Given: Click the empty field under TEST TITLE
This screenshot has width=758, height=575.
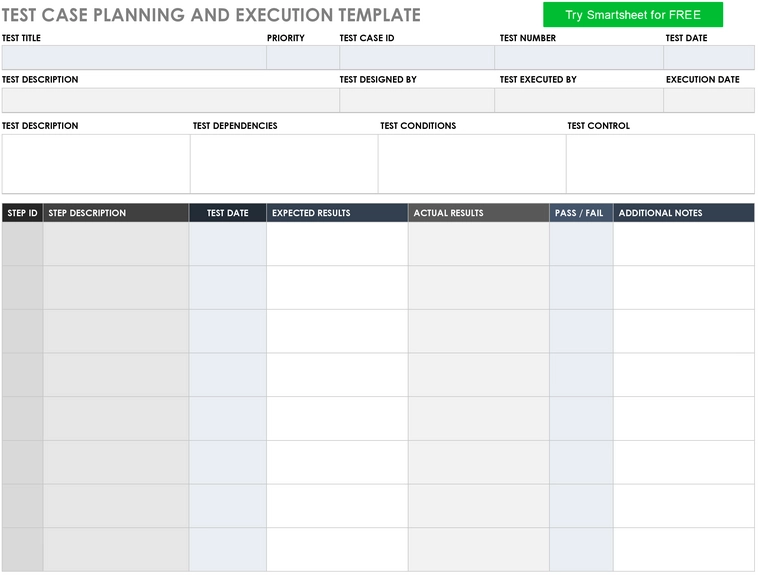Looking at the screenshot, I should pyautogui.click(x=134, y=58).
